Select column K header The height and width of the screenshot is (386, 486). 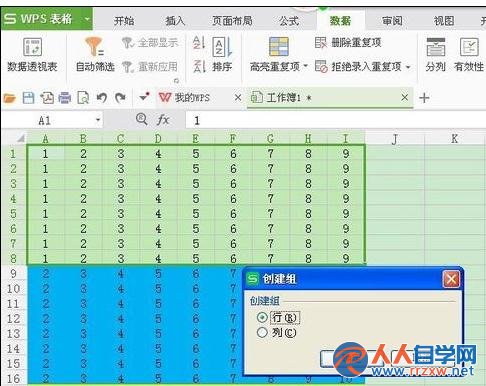[x=454, y=139]
